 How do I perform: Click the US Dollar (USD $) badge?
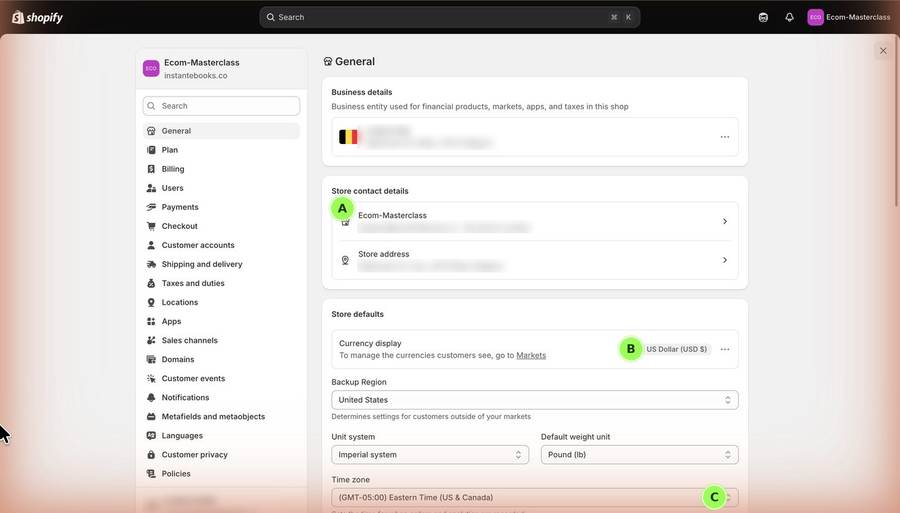pos(676,349)
